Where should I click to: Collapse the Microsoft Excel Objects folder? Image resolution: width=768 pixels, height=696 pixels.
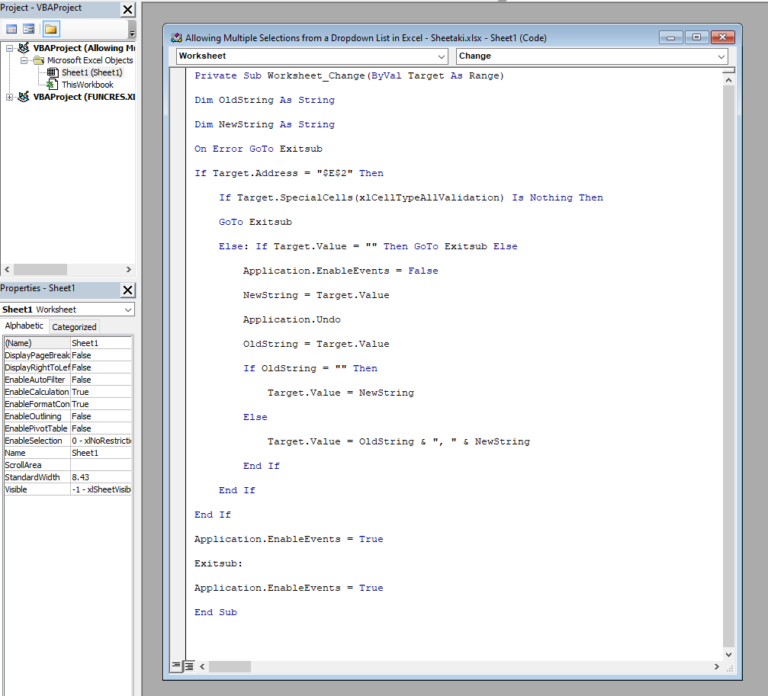pyautogui.click(x=25, y=60)
